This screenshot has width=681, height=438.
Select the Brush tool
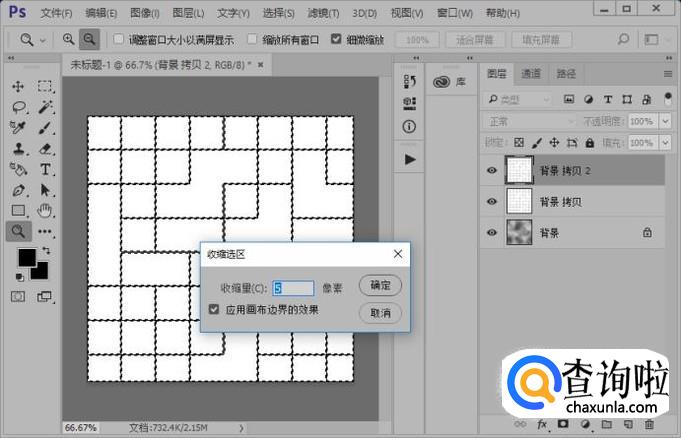(x=45, y=128)
